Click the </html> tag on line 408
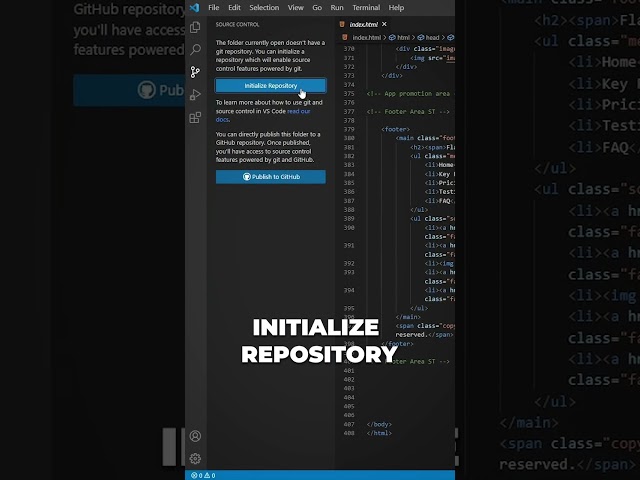This screenshot has width=640, height=480. (379, 433)
